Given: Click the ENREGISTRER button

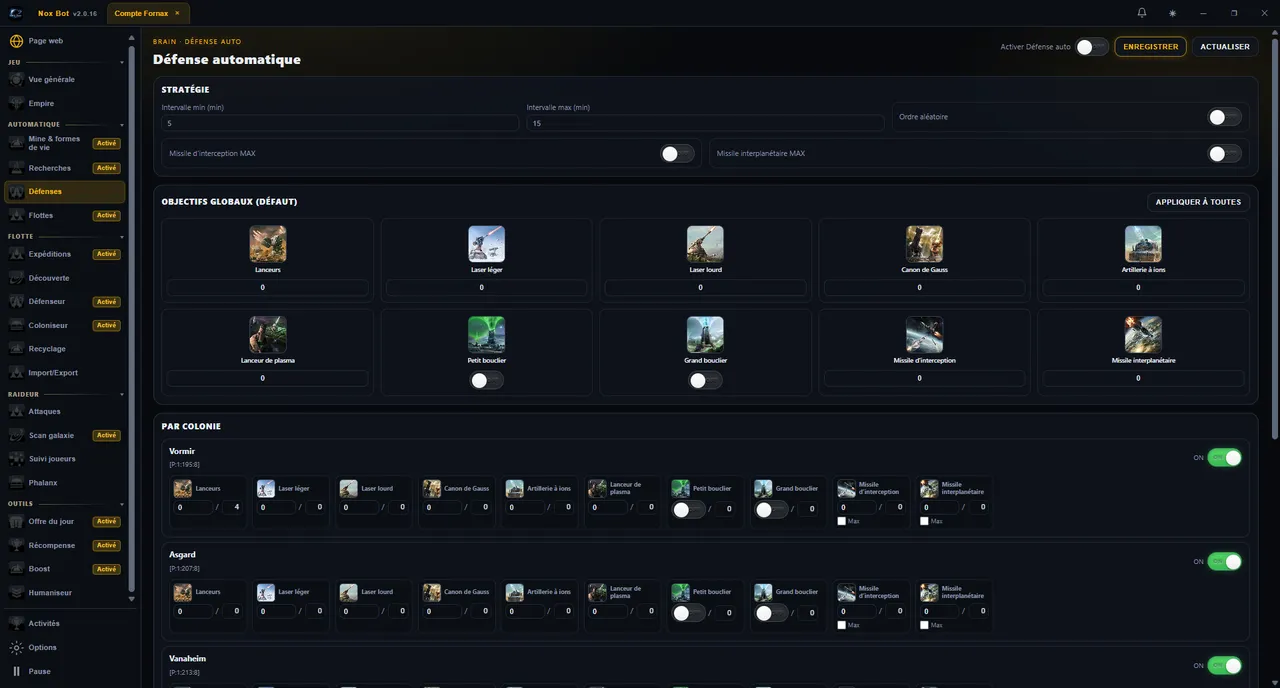Looking at the screenshot, I should click(x=1151, y=47).
